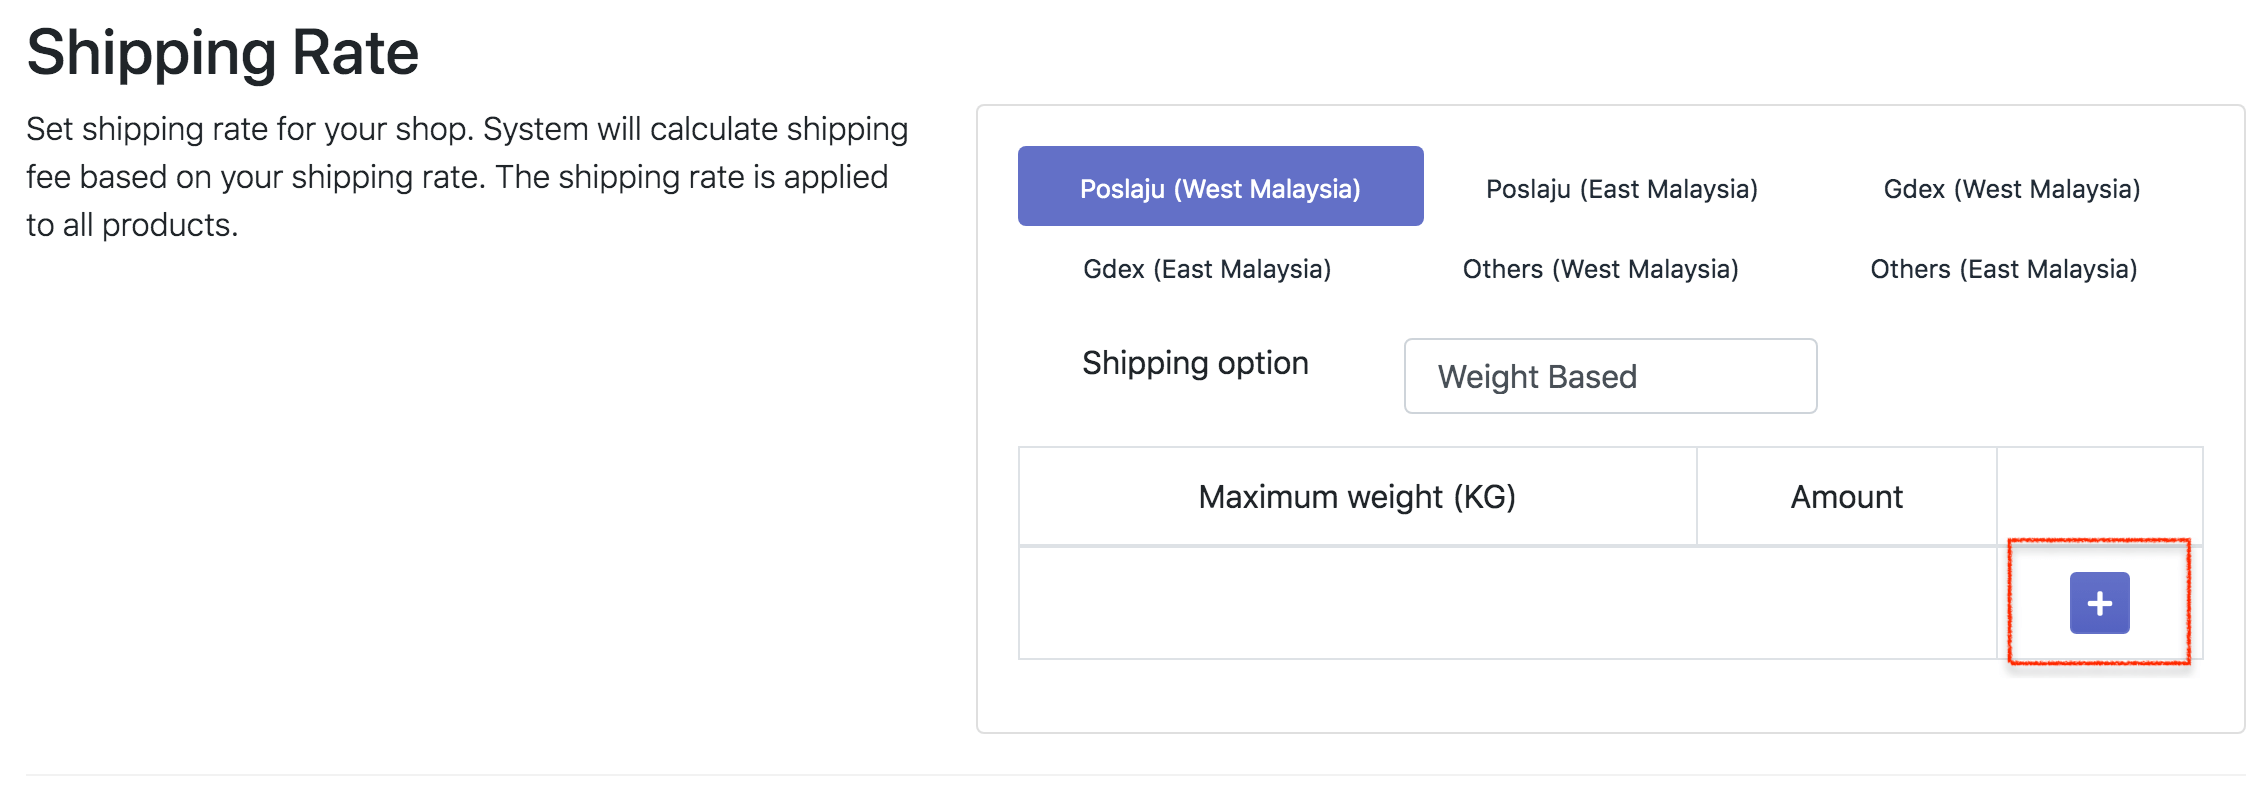Add a new shipping rate row
Screen dimensions: 2266x787
pos(2099,603)
